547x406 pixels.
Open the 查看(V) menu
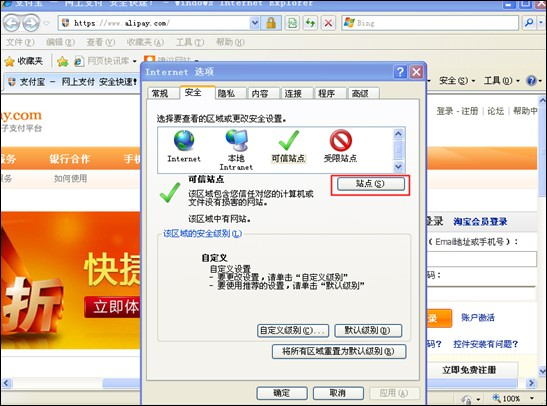[x=100, y=42]
